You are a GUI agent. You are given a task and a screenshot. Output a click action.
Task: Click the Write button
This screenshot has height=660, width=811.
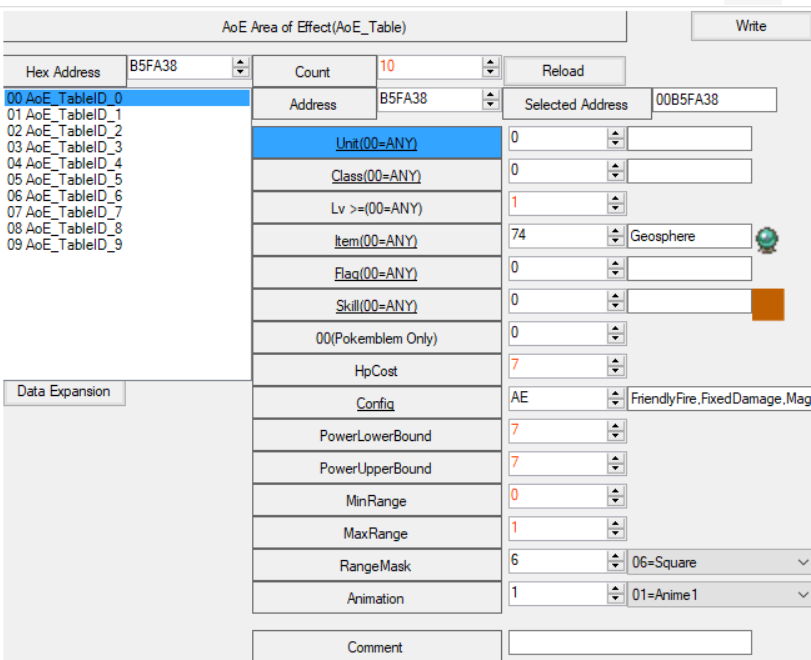pyautogui.click(x=751, y=26)
